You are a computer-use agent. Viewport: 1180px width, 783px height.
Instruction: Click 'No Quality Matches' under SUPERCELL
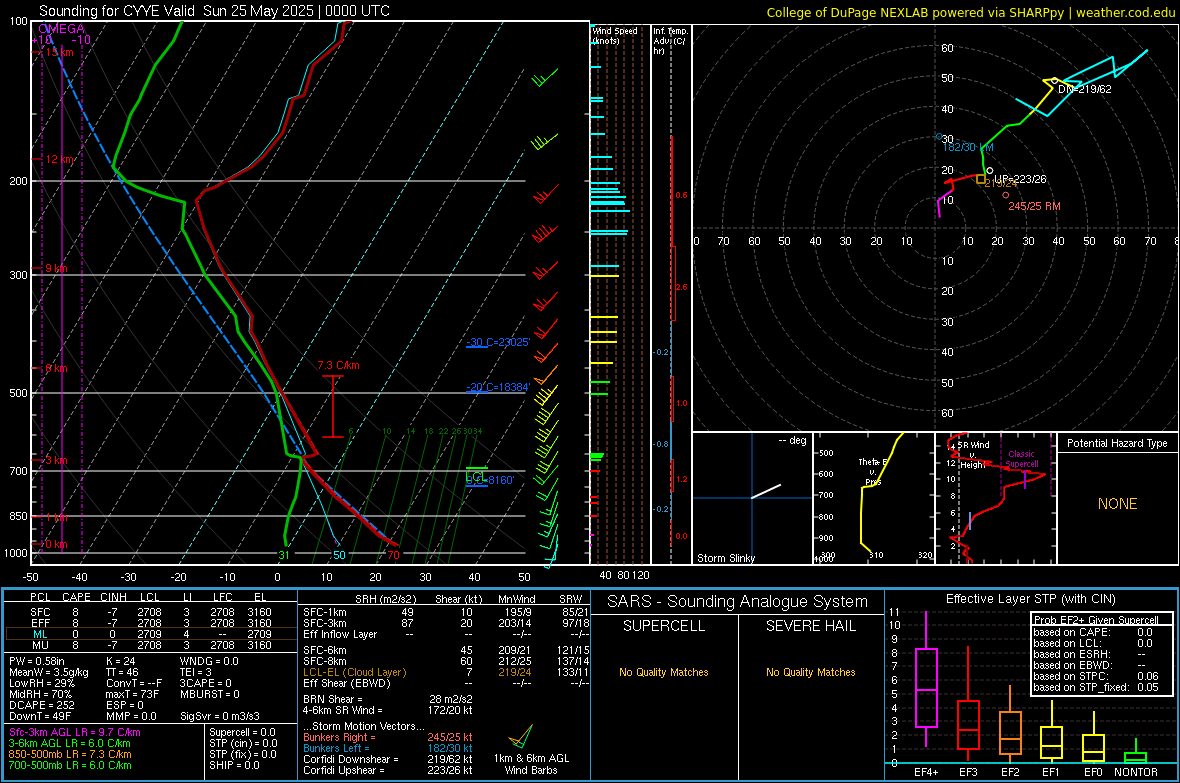tap(664, 672)
